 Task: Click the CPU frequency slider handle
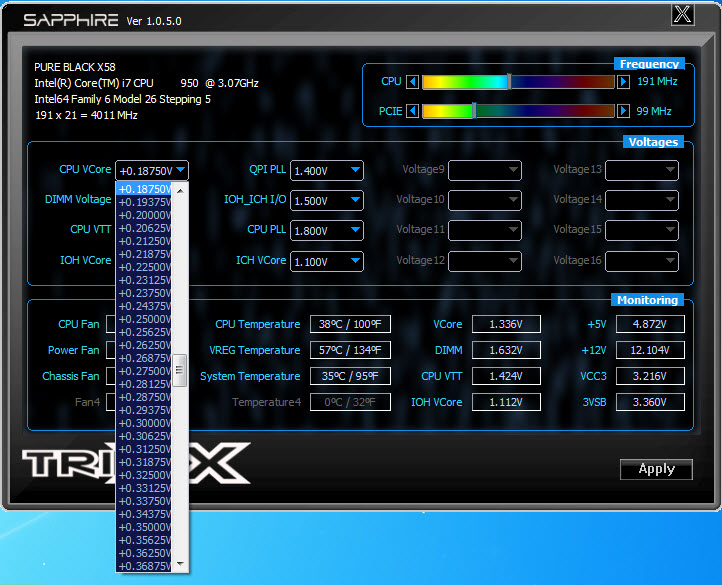509,82
